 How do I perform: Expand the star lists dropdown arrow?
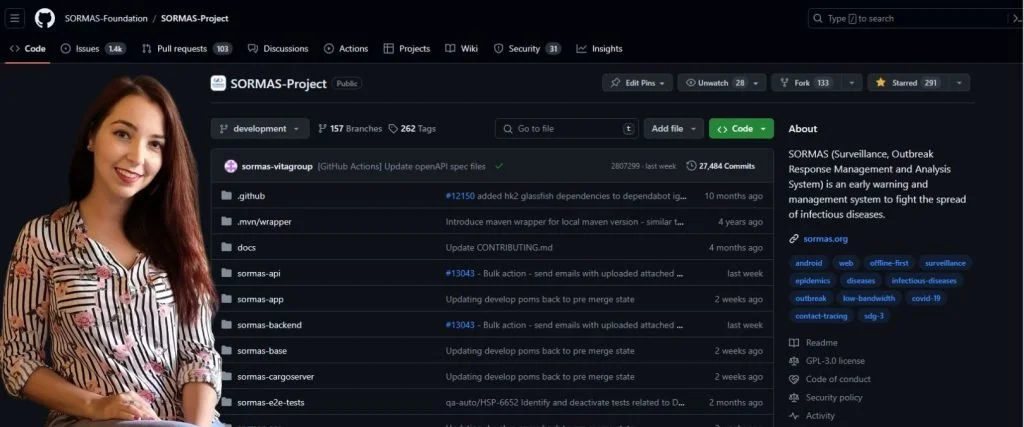point(959,83)
